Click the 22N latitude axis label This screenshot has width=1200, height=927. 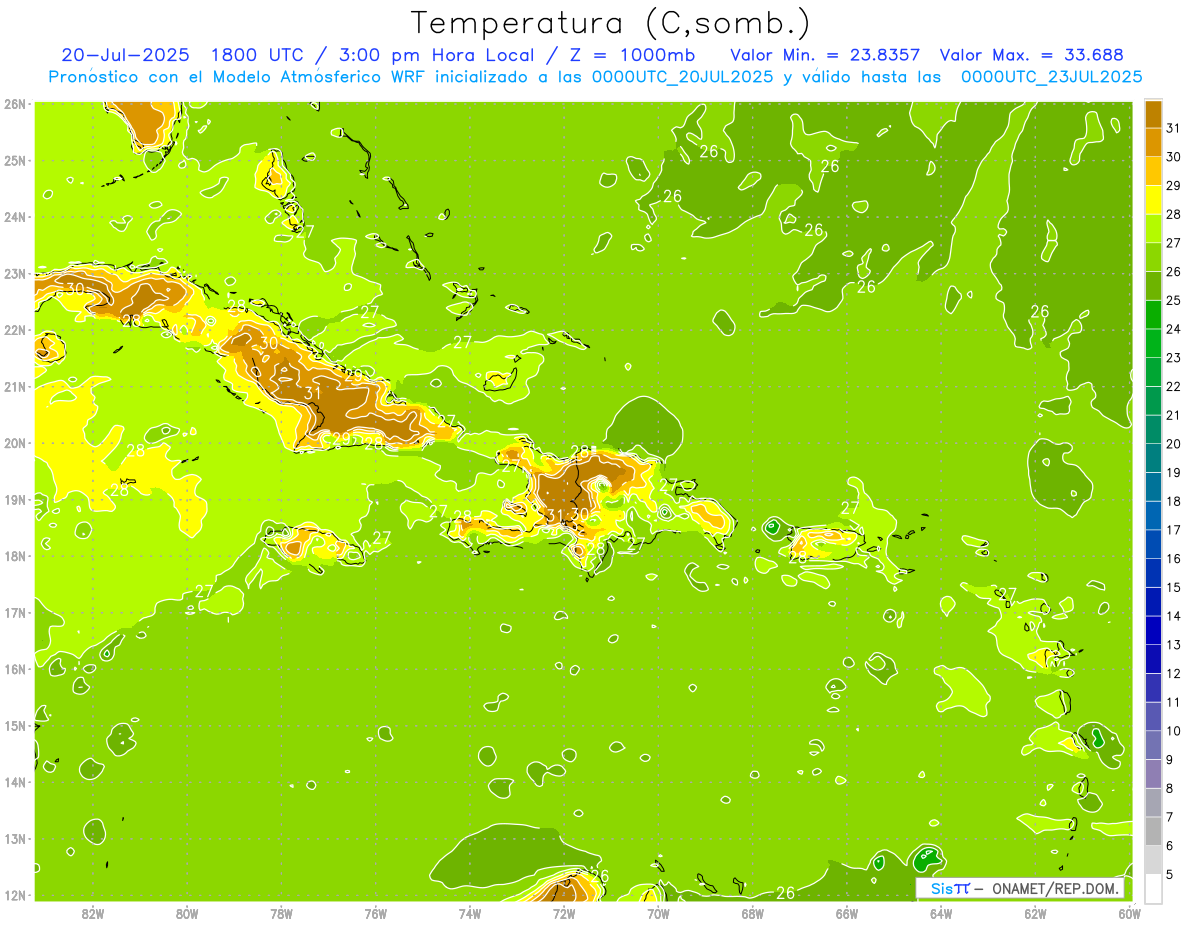16,330
